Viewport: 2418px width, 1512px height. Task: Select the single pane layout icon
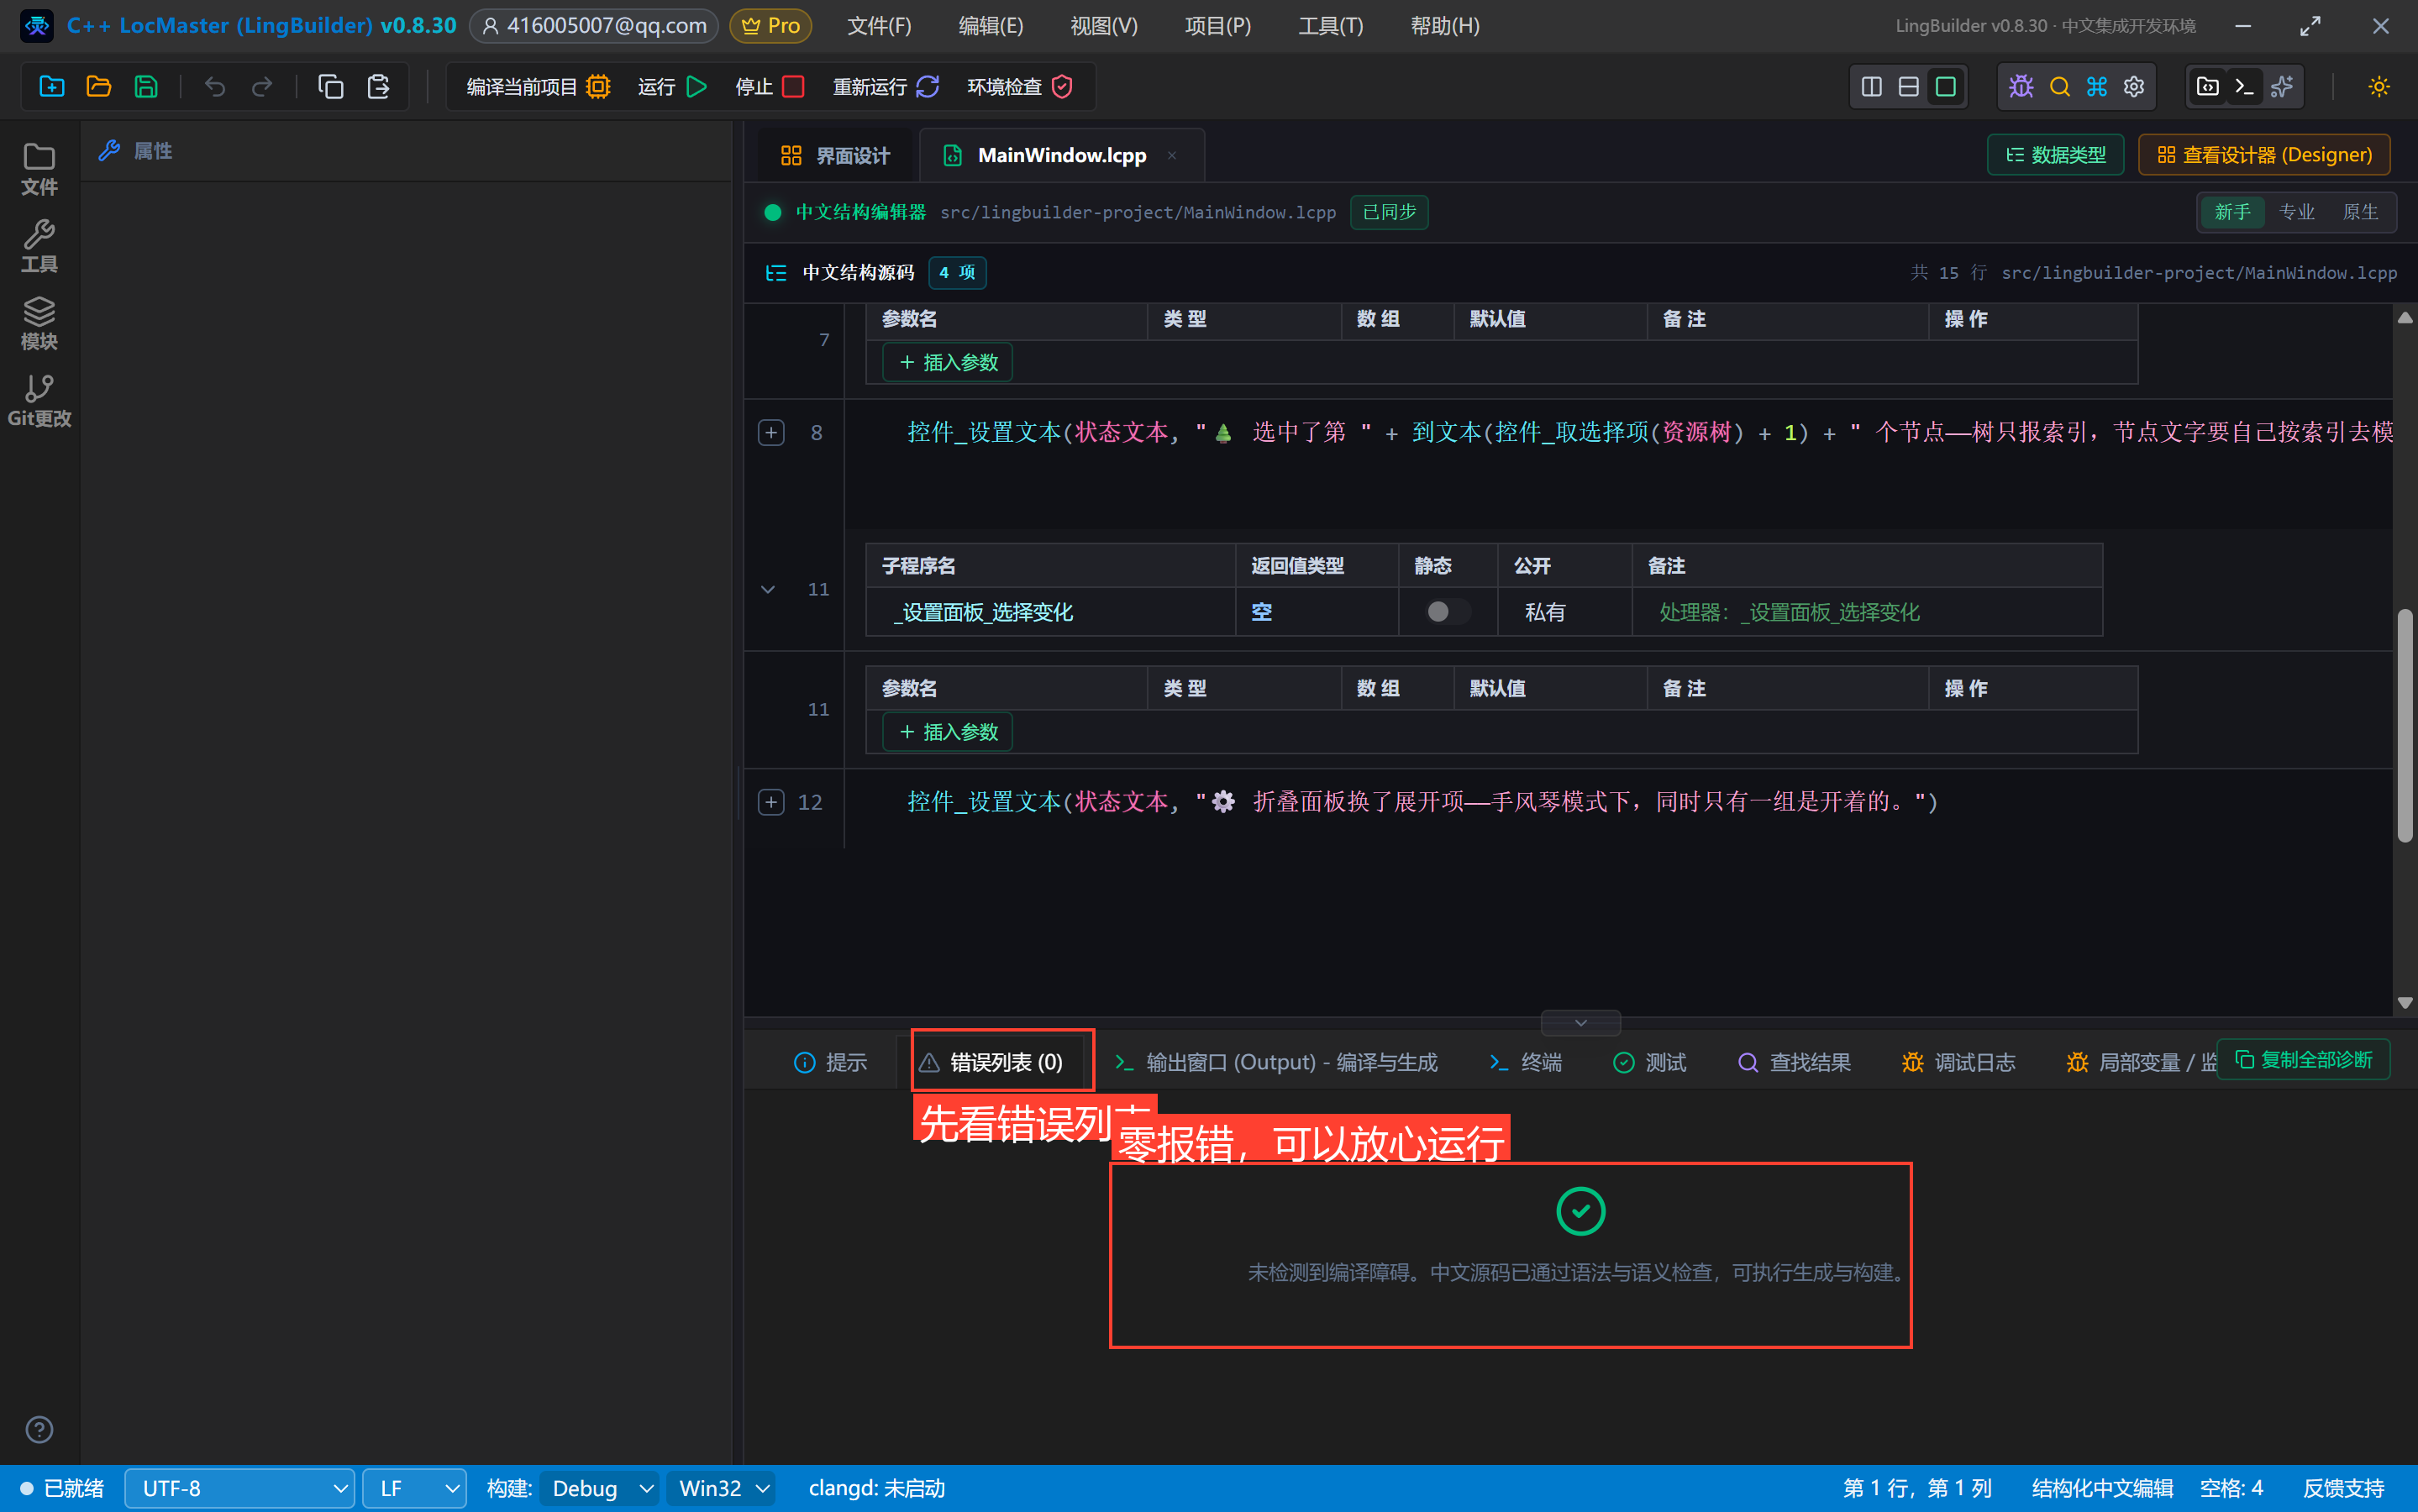1946,87
